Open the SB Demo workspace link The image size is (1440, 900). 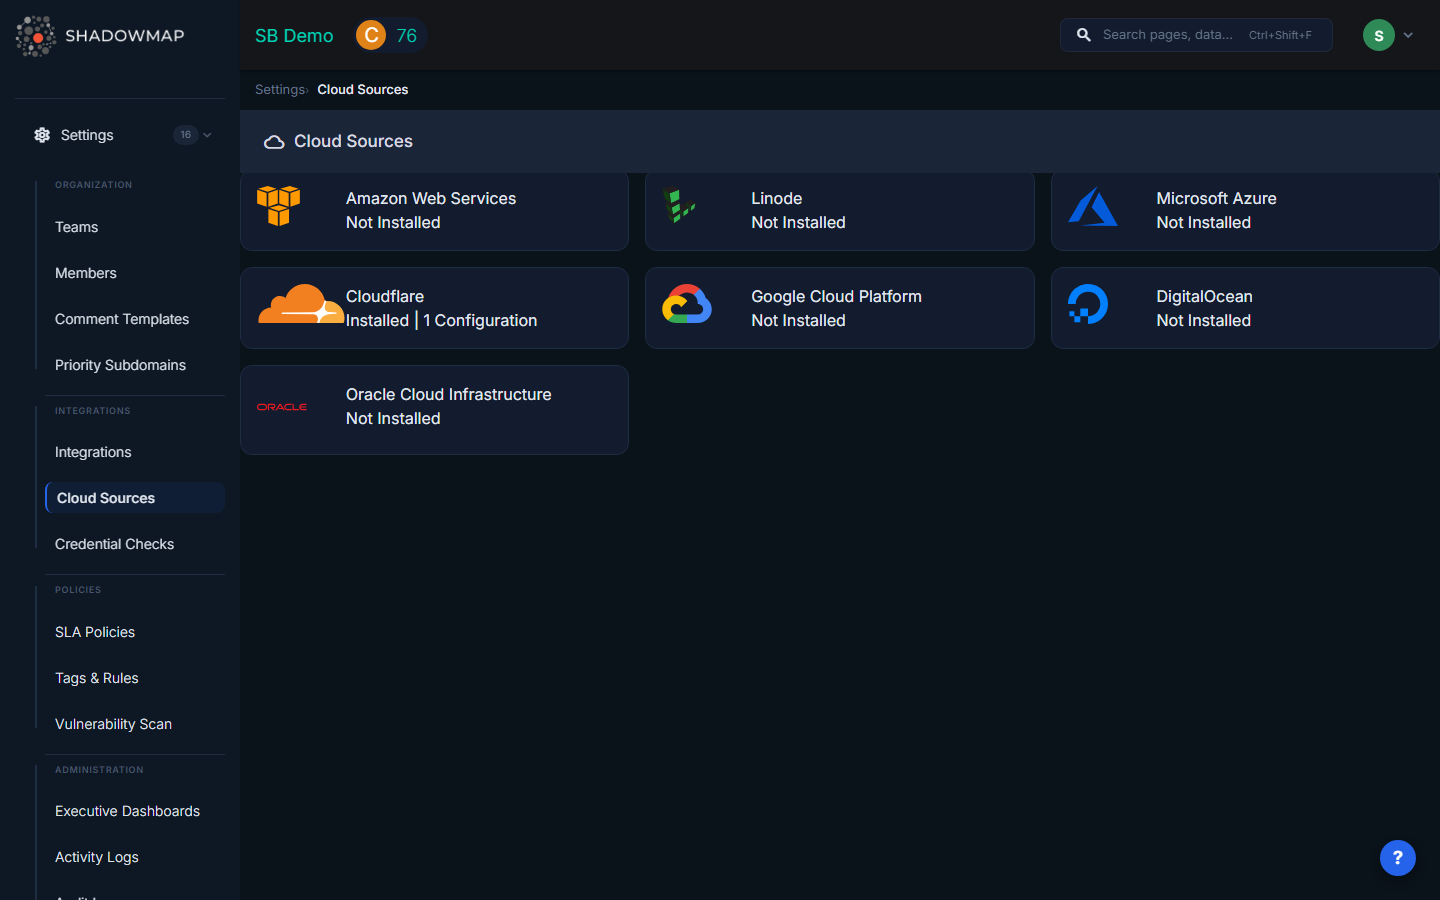pos(294,34)
